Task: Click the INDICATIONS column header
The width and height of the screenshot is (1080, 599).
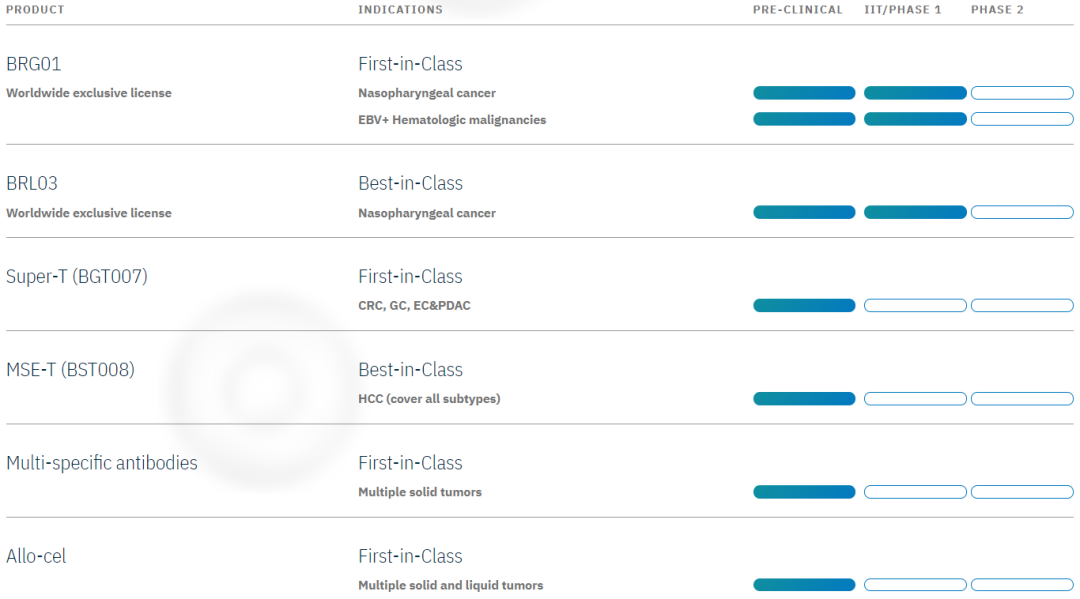Action: 400,10
